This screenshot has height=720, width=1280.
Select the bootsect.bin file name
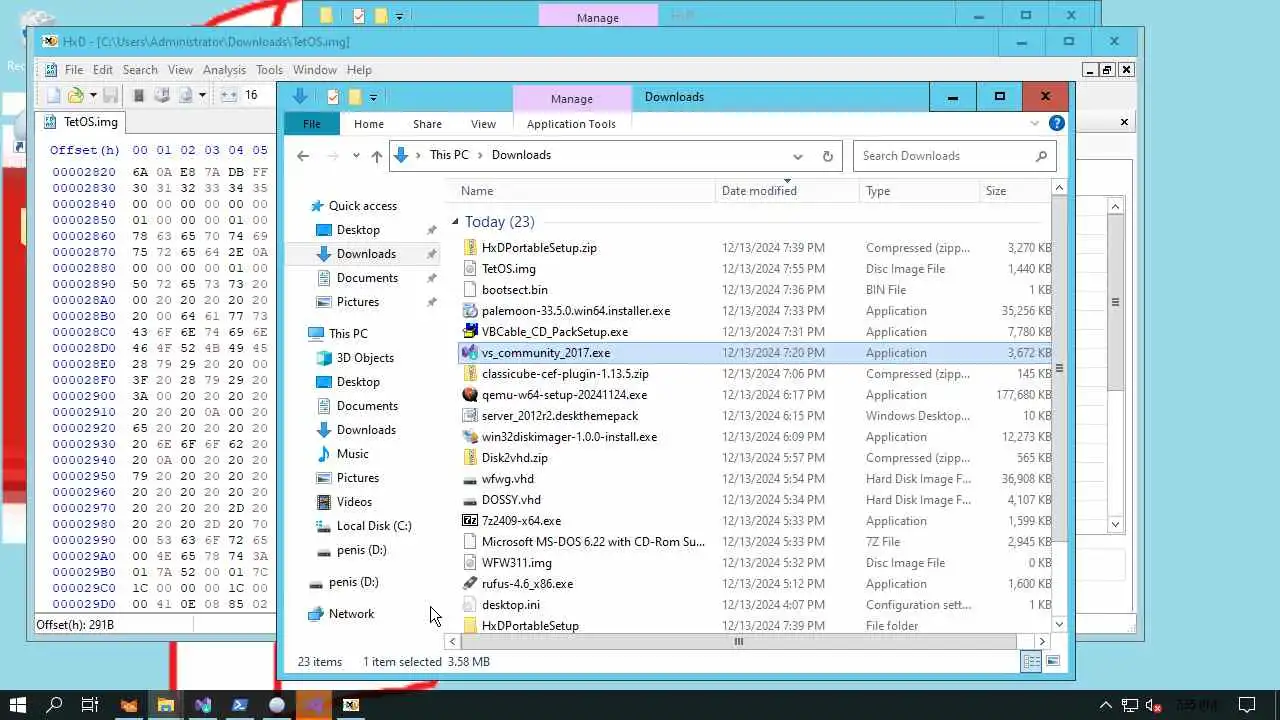pyautogui.click(x=514, y=290)
